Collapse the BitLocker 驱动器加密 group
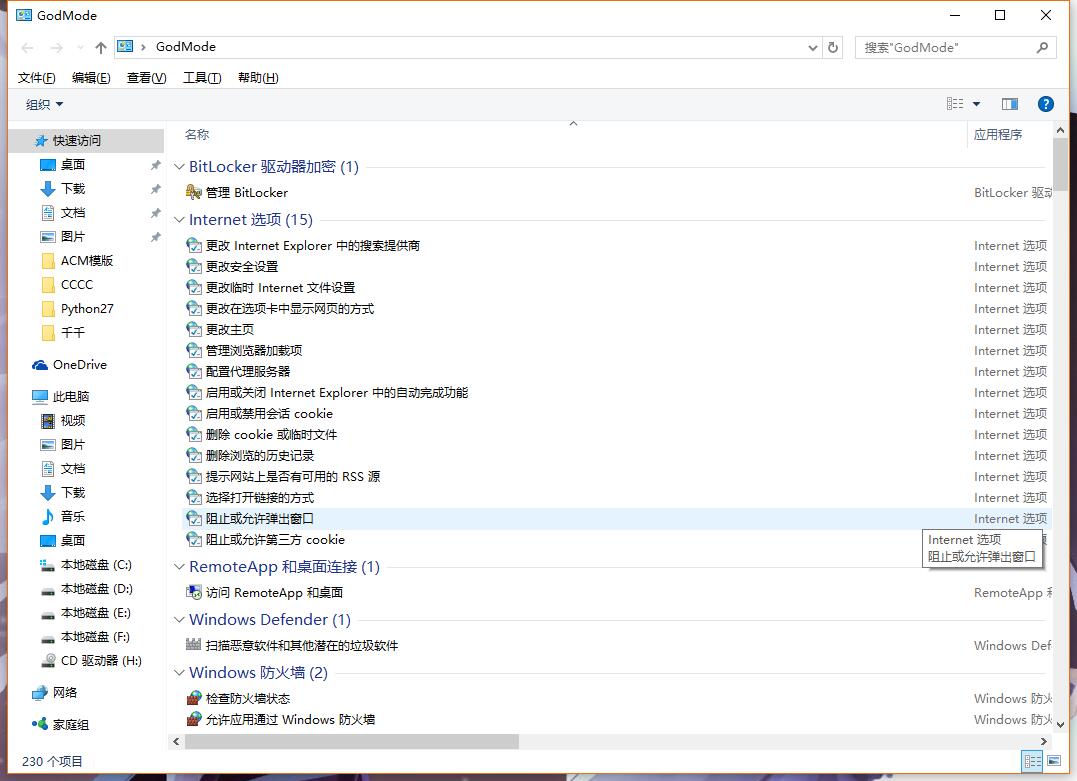The width and height of the screenshot is (1077, 781). click(x=179, y=167)
